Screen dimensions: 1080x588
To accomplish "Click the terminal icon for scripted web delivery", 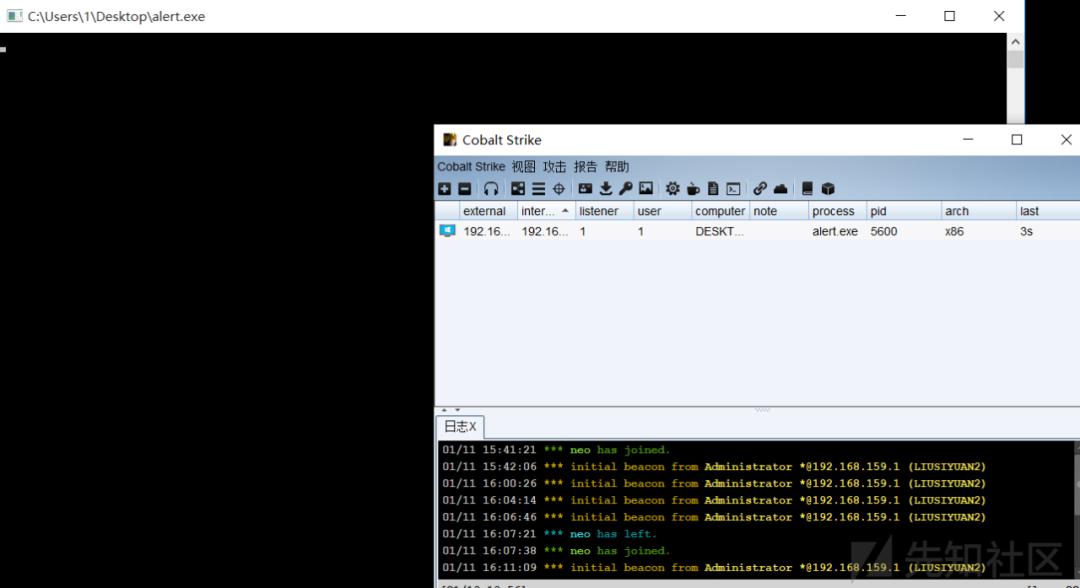I will coord(734,189).
